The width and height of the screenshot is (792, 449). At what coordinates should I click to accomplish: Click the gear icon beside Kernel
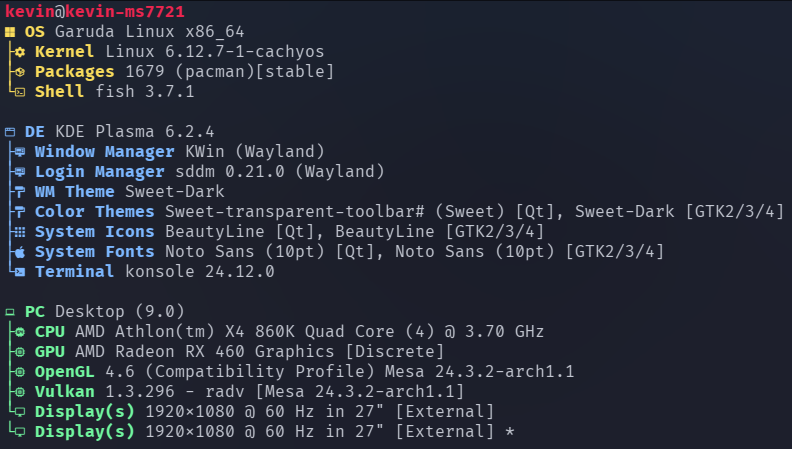20,52
